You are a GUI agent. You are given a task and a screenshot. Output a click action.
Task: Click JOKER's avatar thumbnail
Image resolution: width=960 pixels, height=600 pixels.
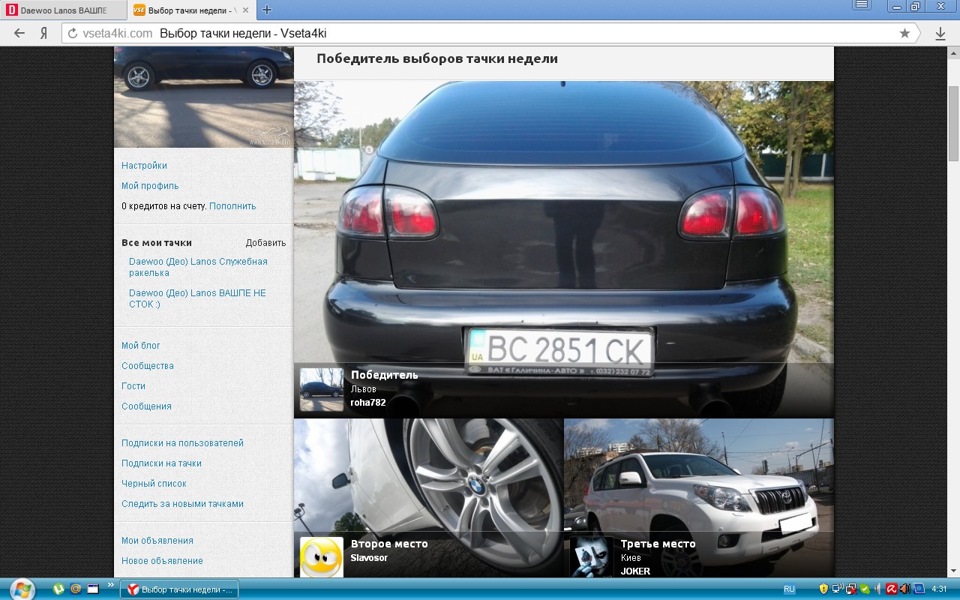591,557
